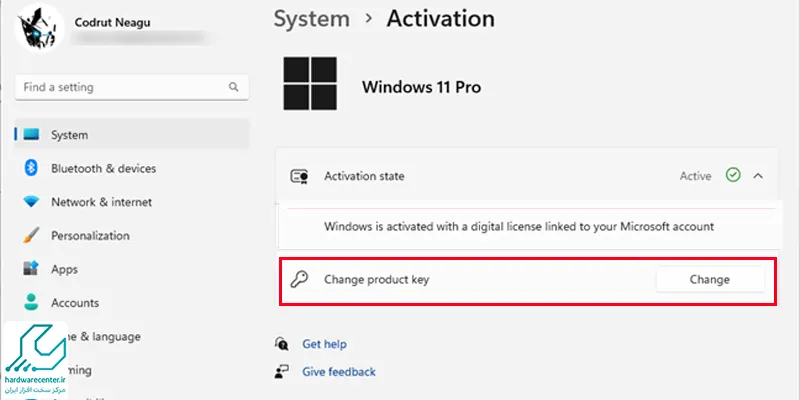The image size is (800, 400).
Task: Click the Give feedback icon
Action: [x=282, y=371]
